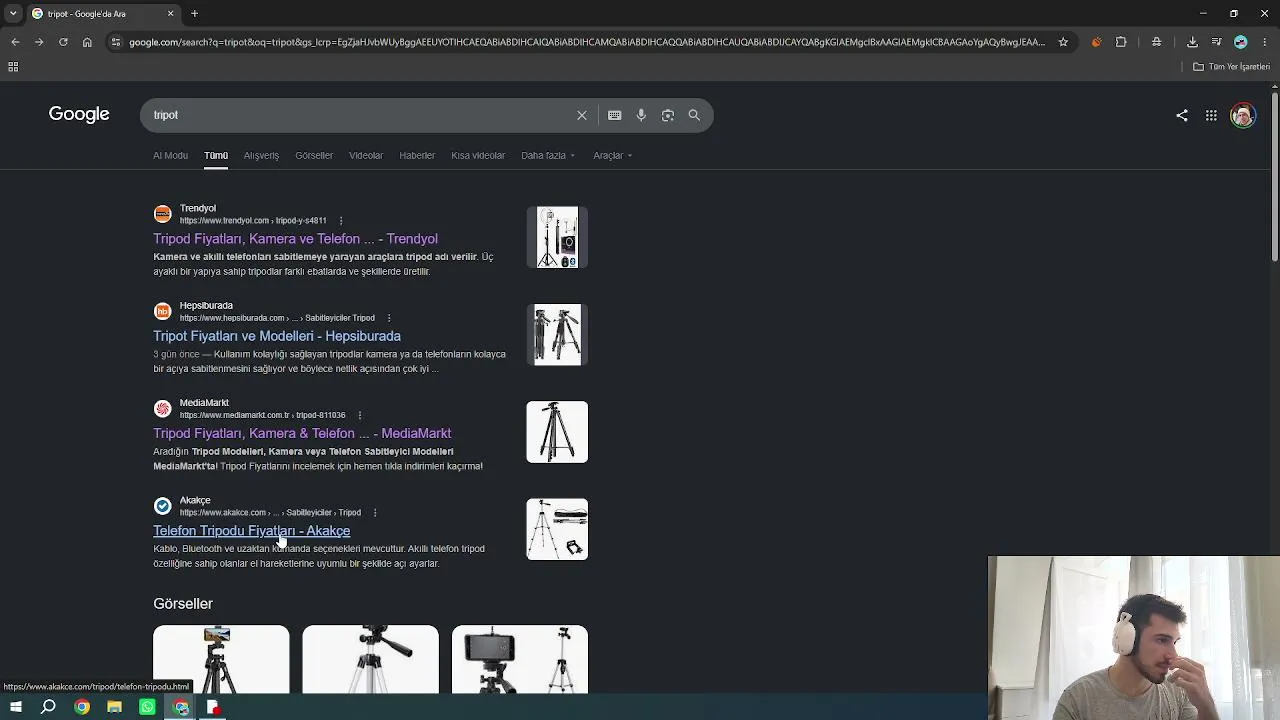Image resolution: width=1280 pixels, height=720 pixels.
Task: Submit search with the magnifier icon
Action: (x=694, y=115)
